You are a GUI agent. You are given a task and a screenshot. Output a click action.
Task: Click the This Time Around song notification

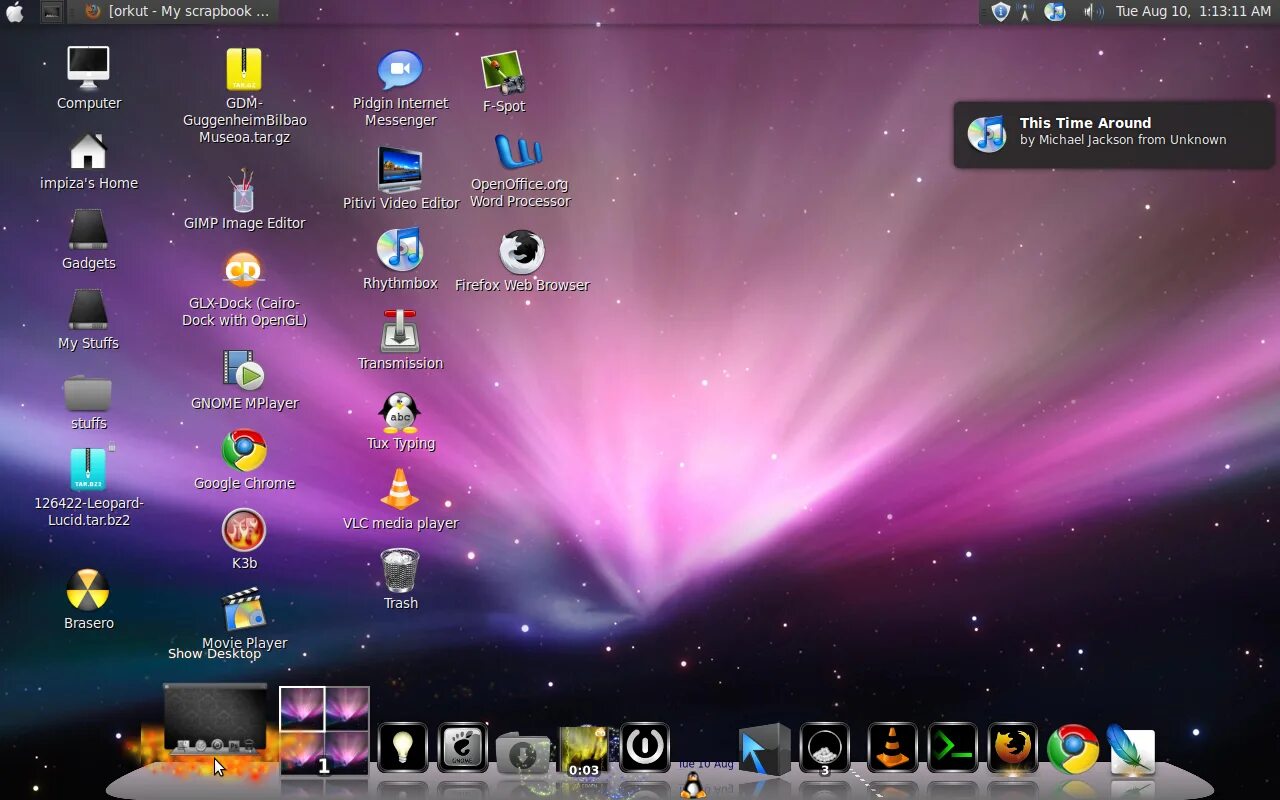point(1114,134)
